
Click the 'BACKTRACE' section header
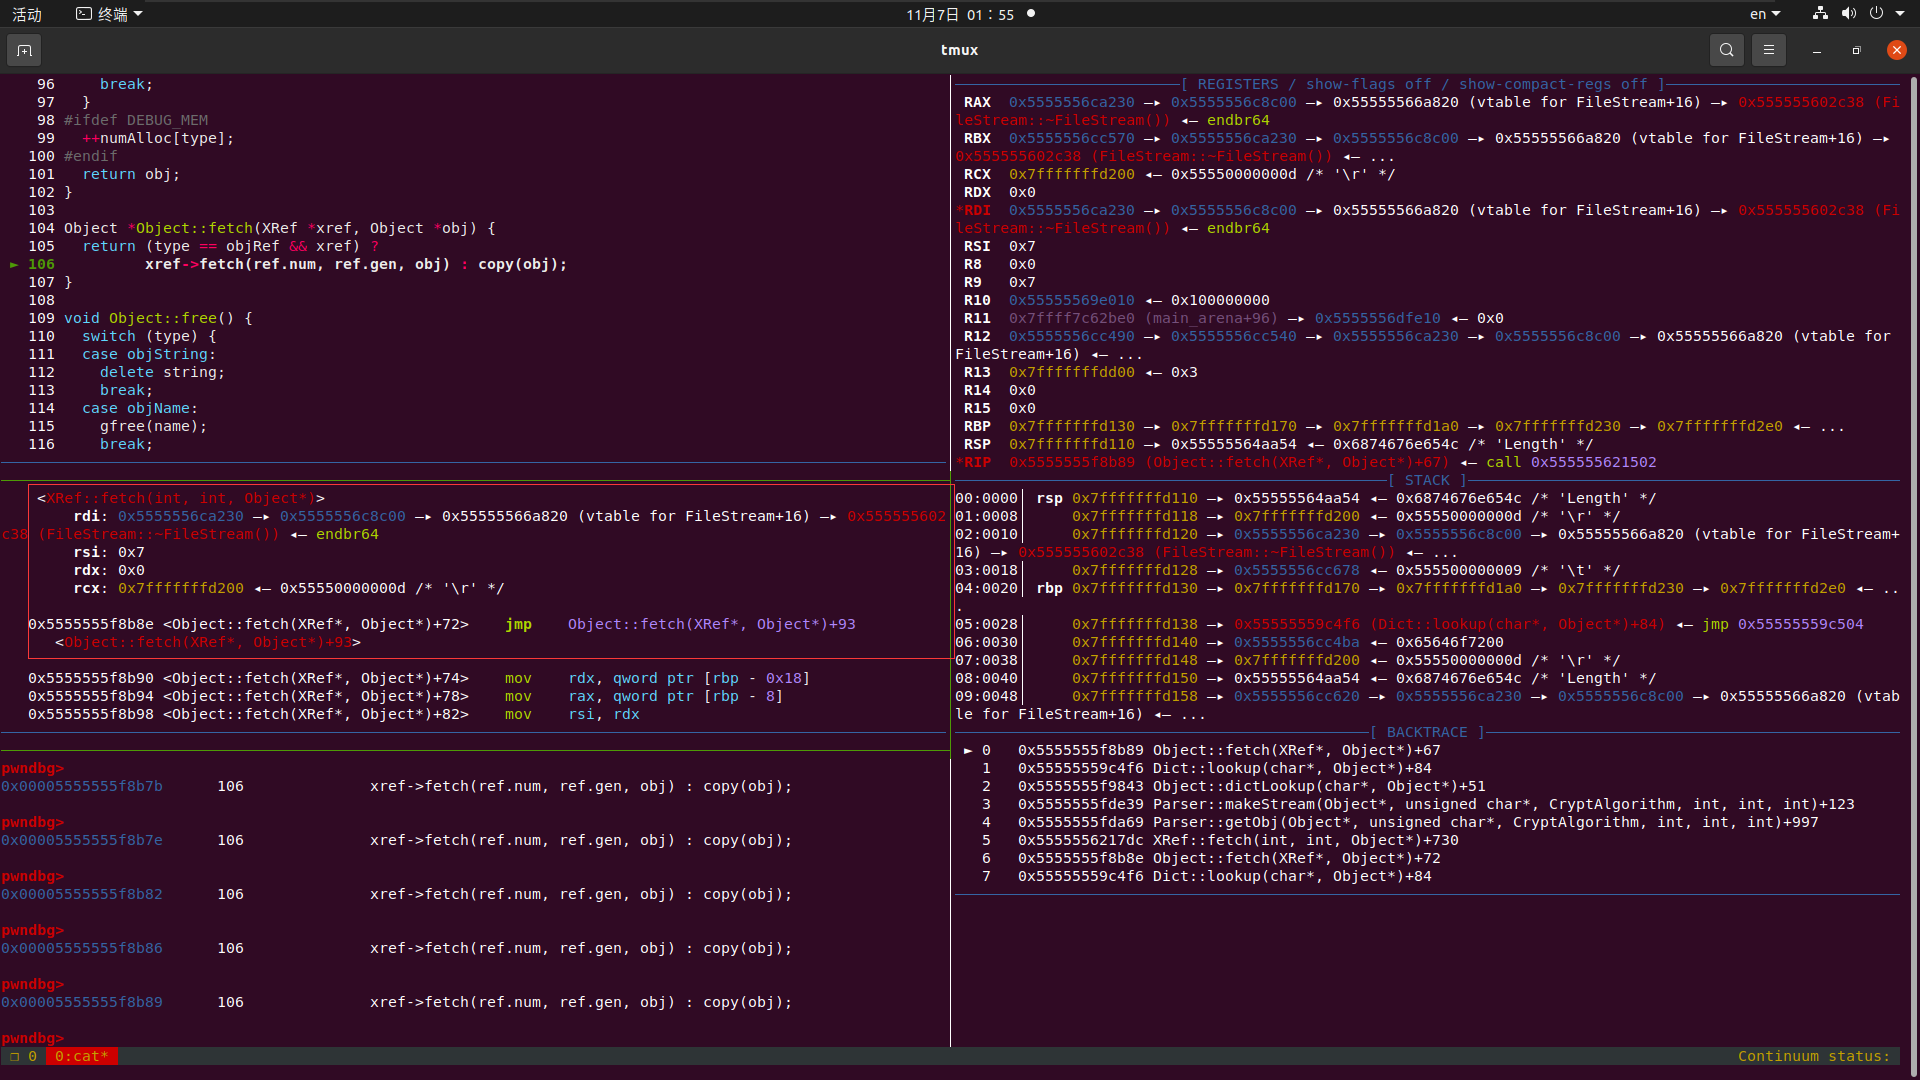1427,733
